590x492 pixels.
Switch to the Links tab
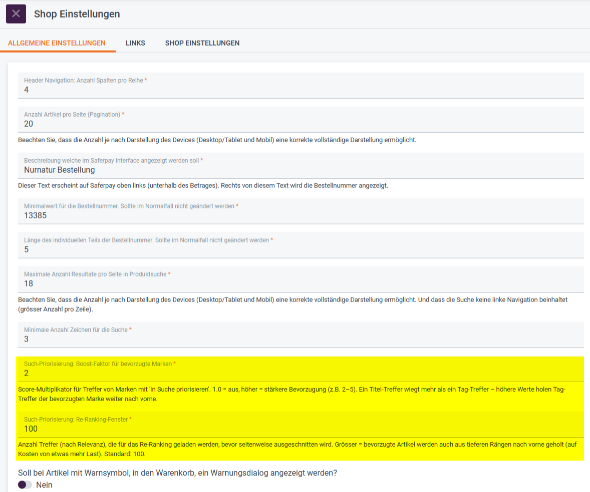tap(135, 43)
